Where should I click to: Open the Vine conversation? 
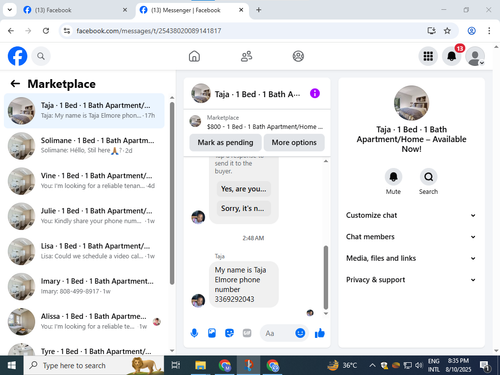[84, 181]
